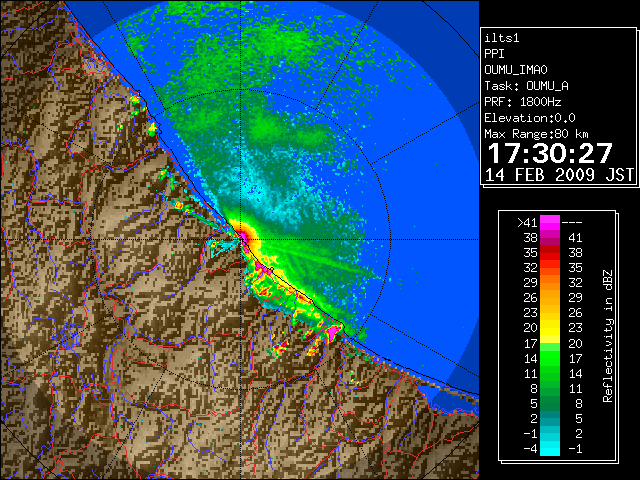This screenshot has height=480, width=640.
Task: Select the 'Task: OUMU_A' line
Action: tap(526, 86)
